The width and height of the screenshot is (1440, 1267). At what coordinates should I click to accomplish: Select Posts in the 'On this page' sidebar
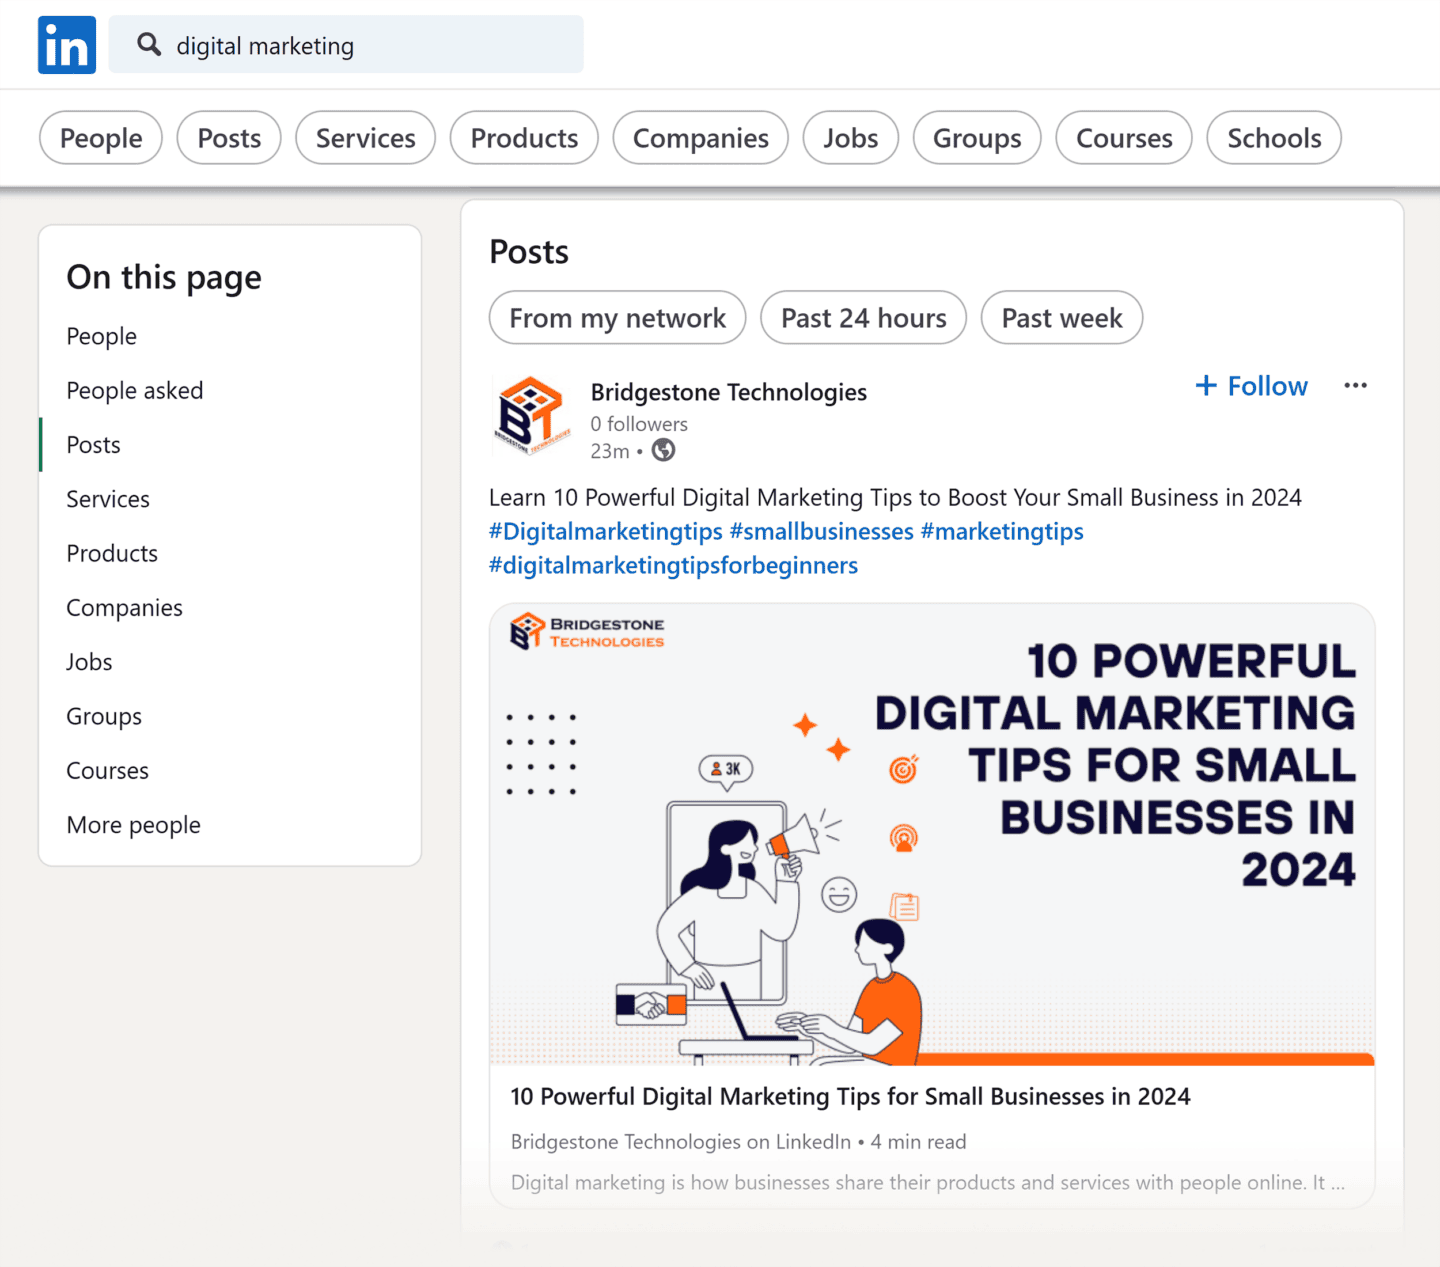pyautogui.click(x=93, y=444)
